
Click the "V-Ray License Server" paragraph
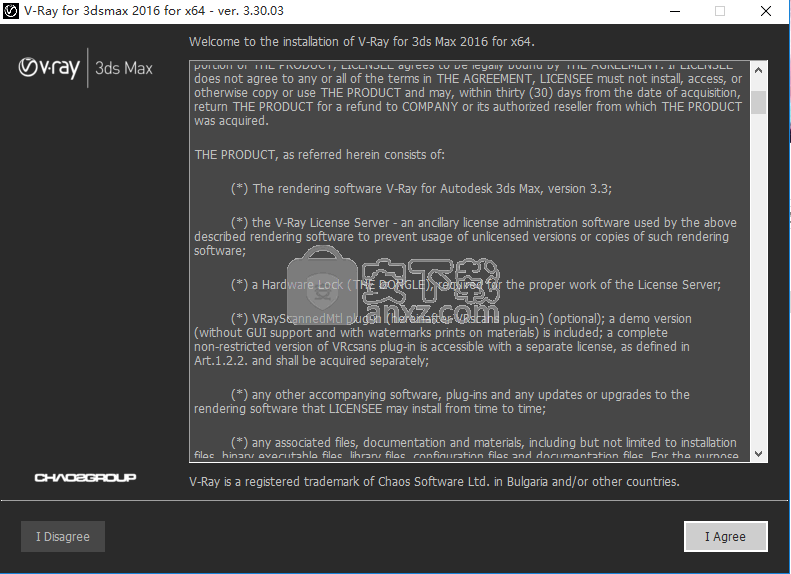point(465,237)
